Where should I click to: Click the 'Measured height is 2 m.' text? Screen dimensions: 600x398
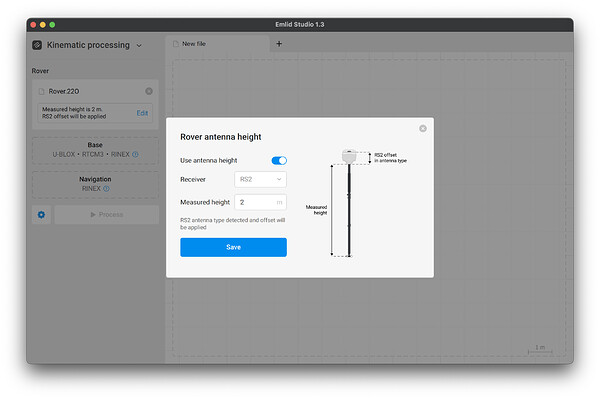(x=72, y=109)
